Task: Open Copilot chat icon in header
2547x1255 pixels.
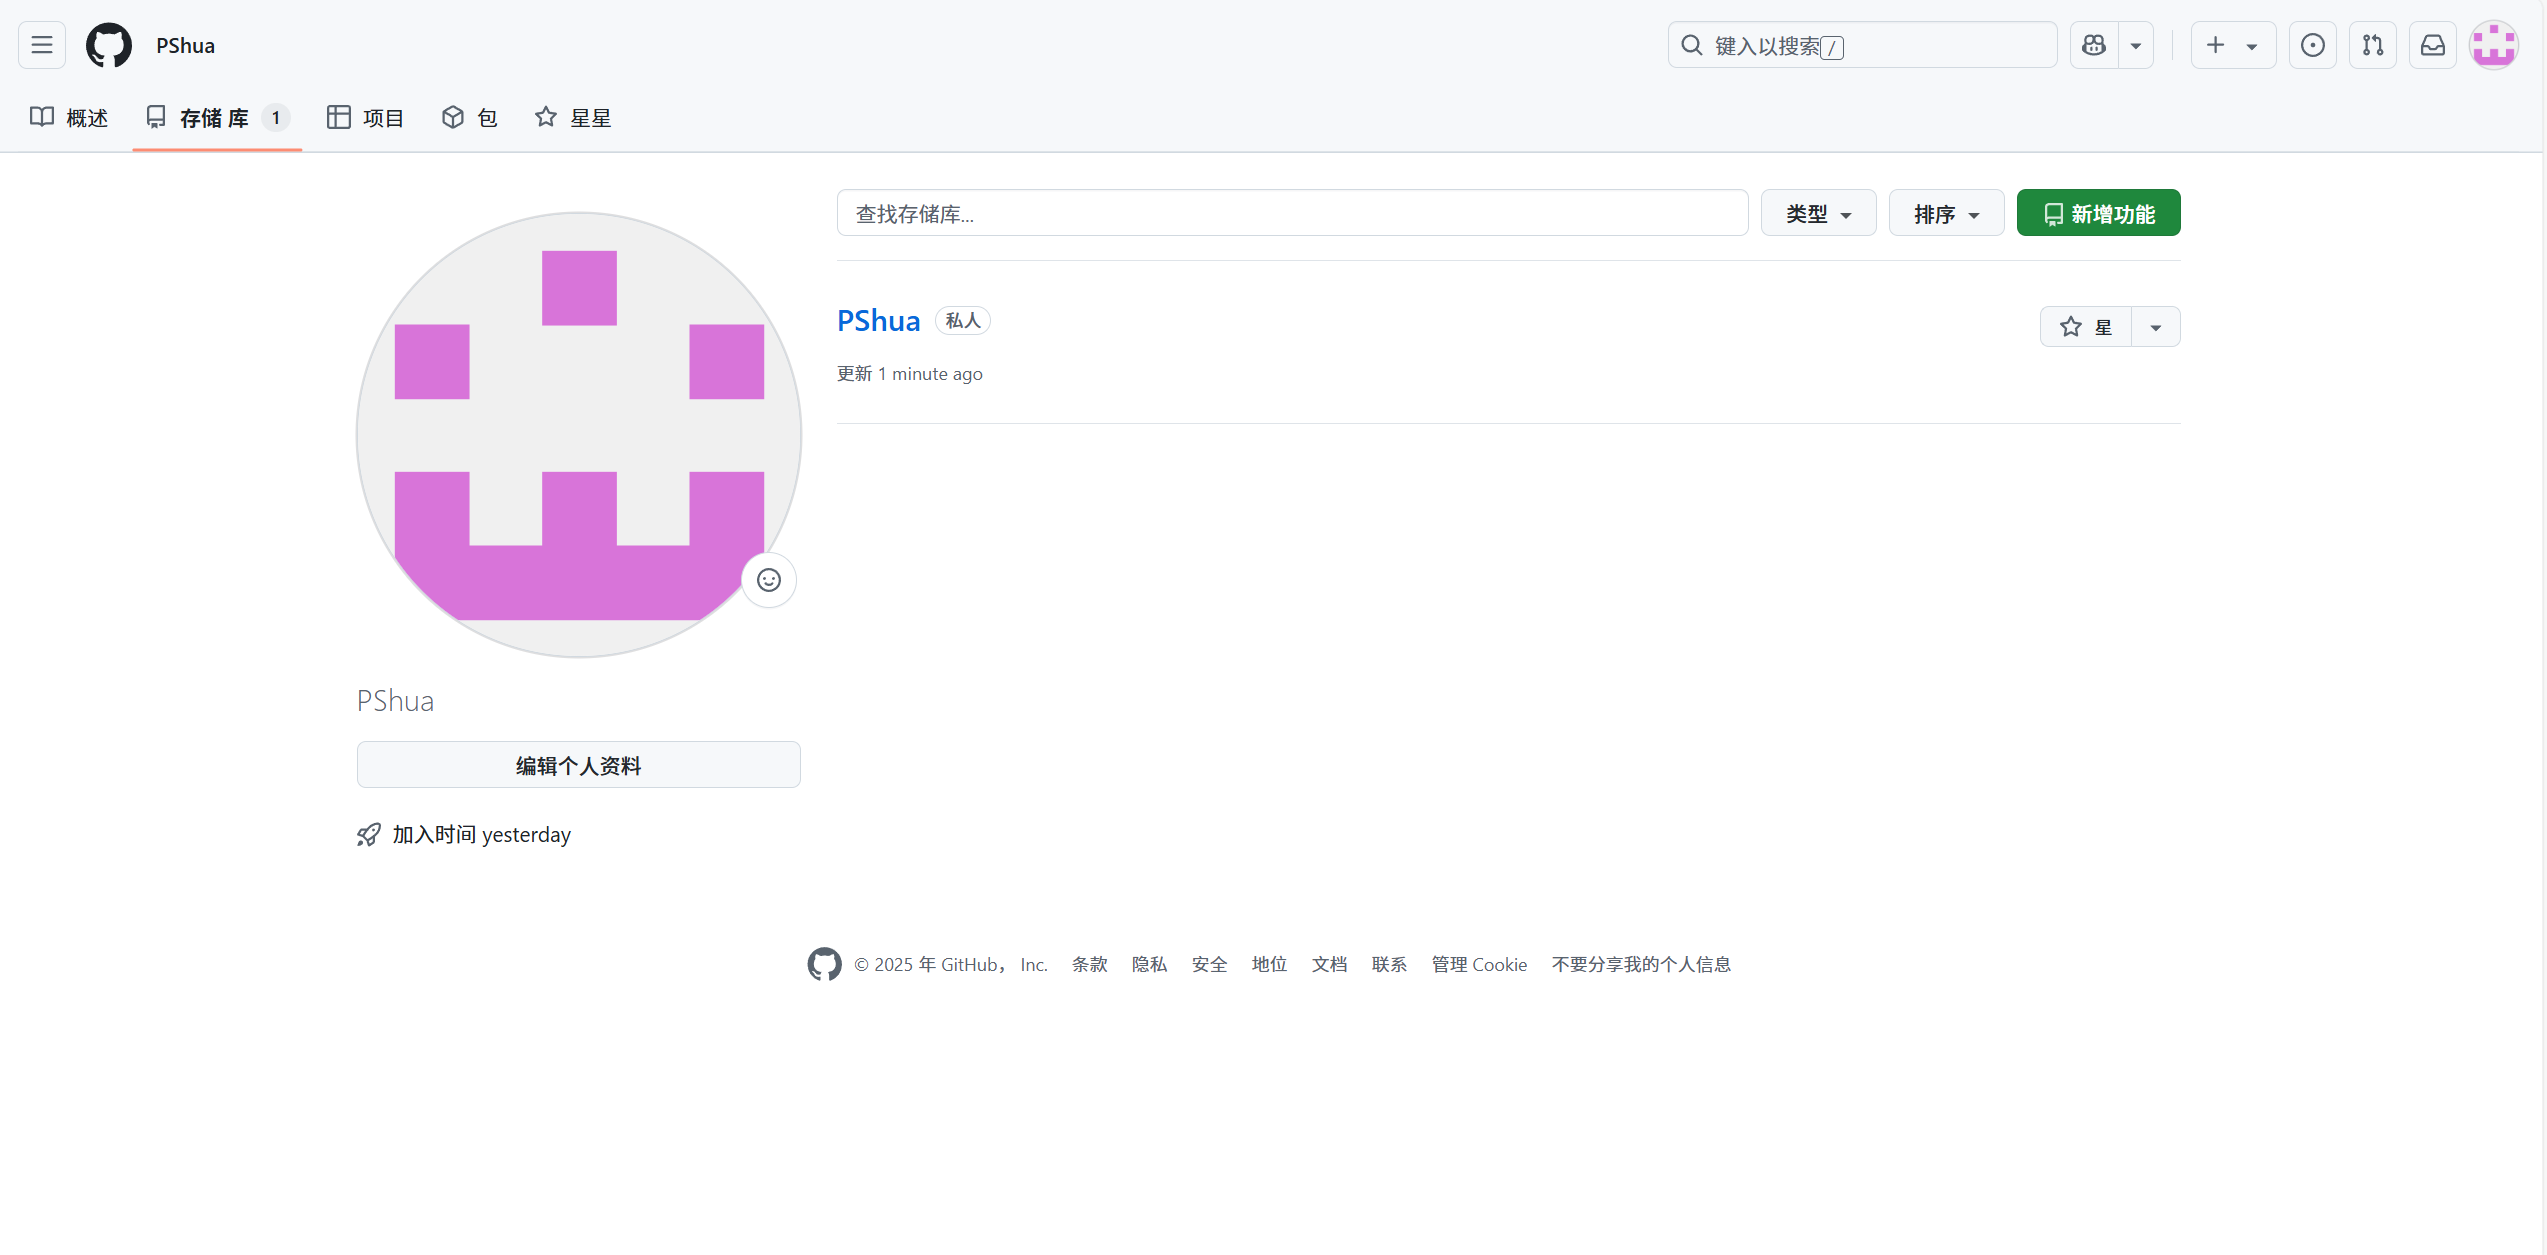Action: pyautogui.click(x=2094, y=45)
